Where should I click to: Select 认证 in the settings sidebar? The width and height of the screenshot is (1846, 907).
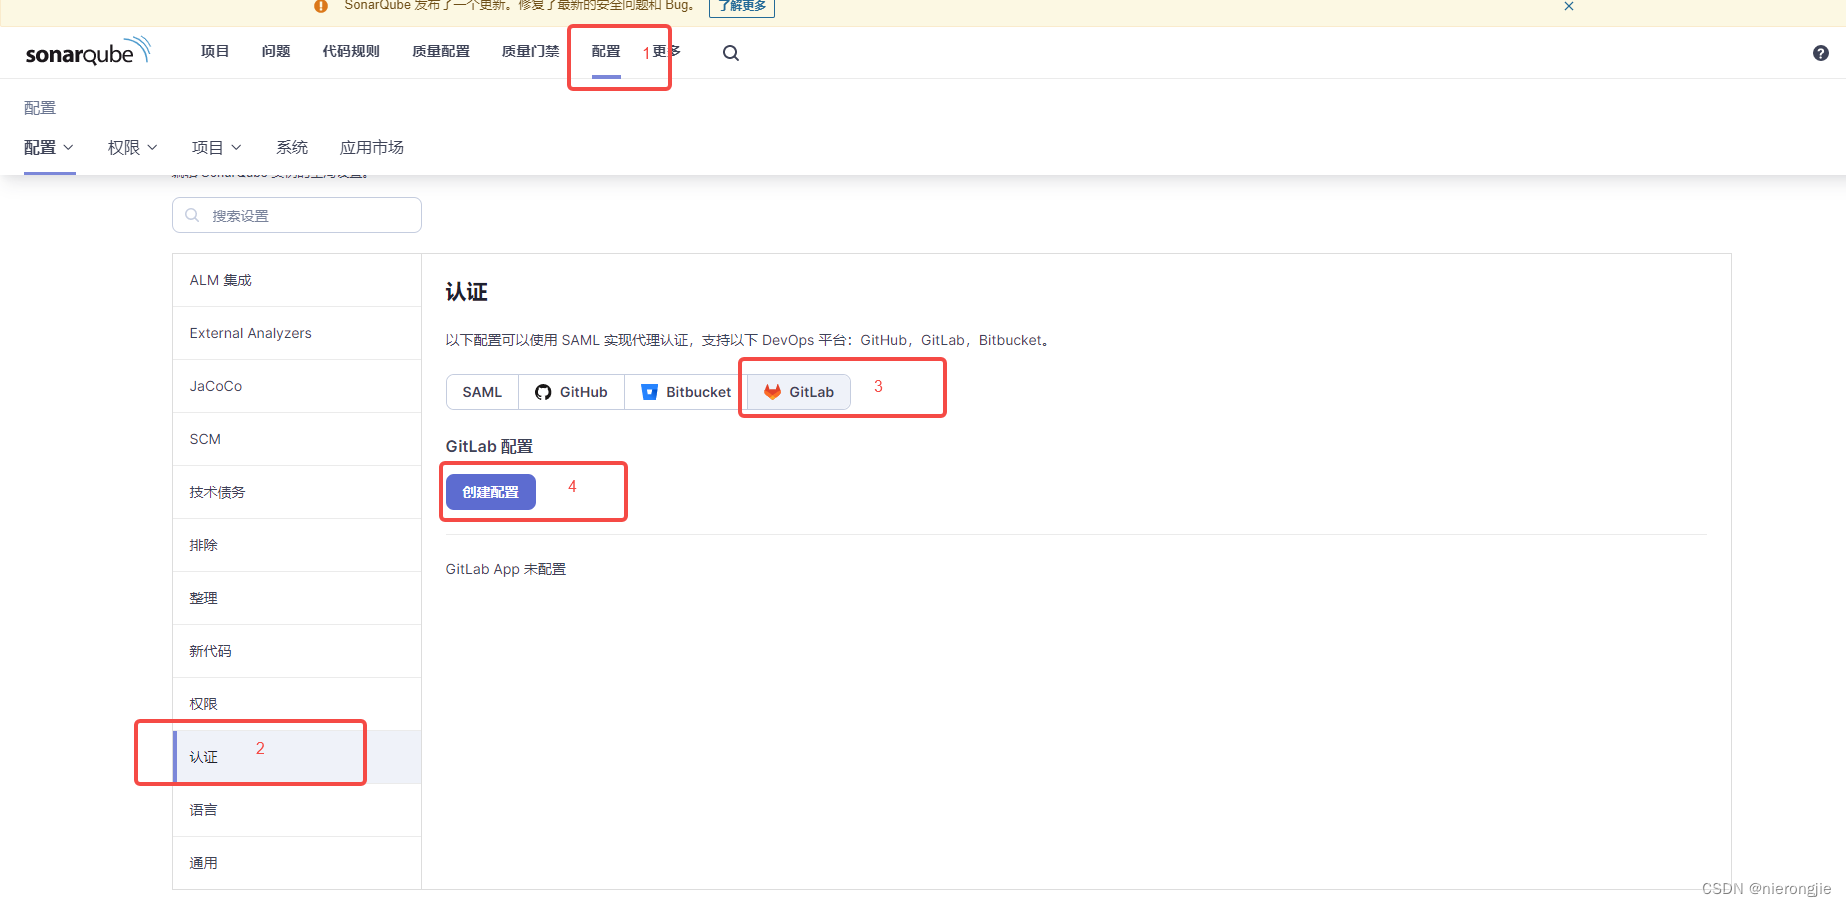[203, 756]
